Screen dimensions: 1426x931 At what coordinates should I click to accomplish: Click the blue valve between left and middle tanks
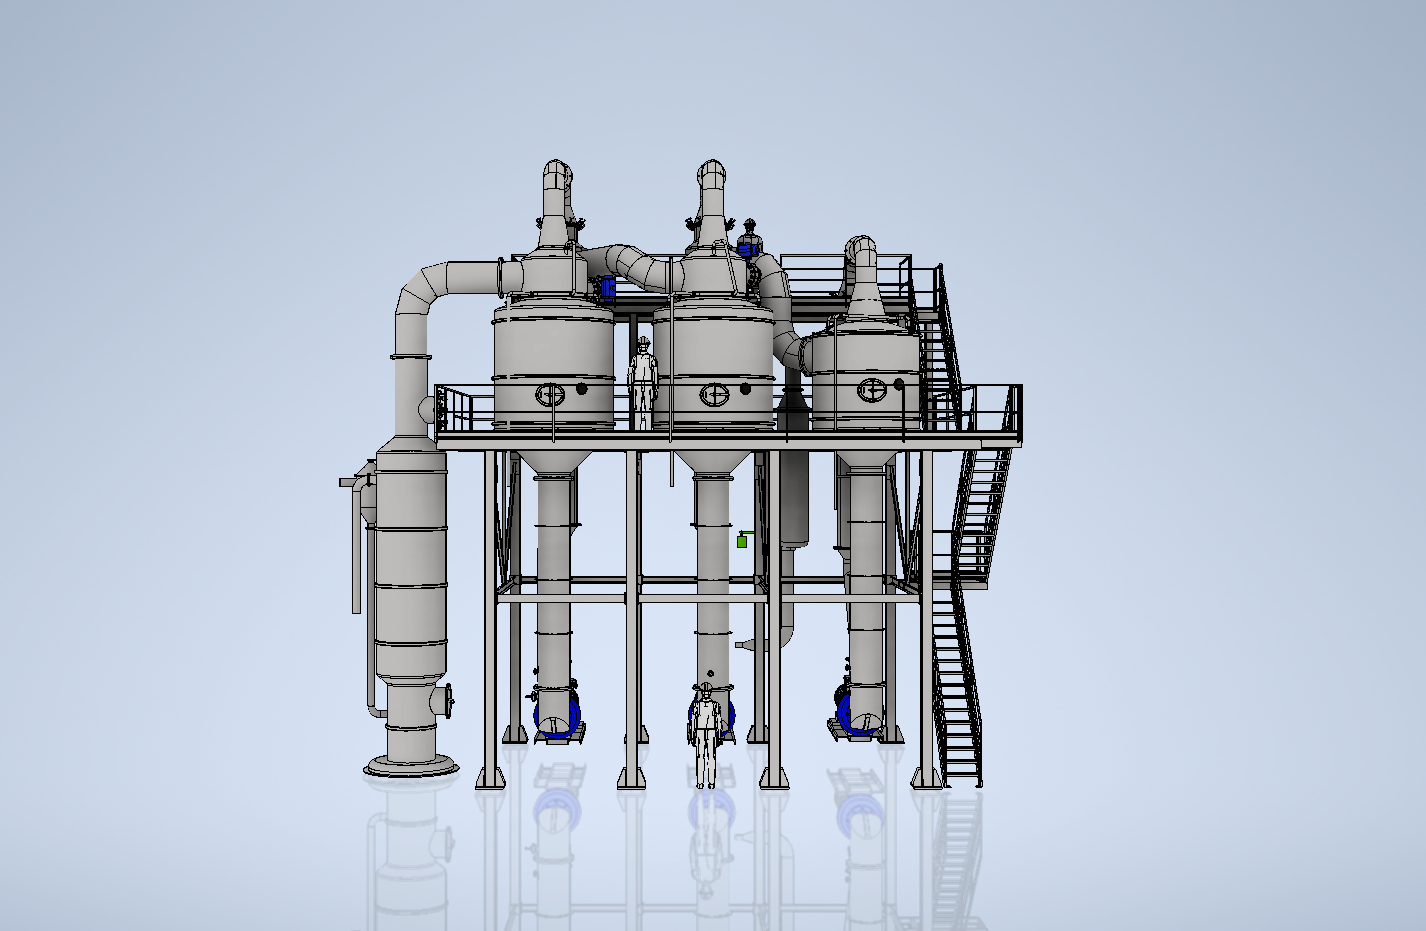(x=606, y=290)
